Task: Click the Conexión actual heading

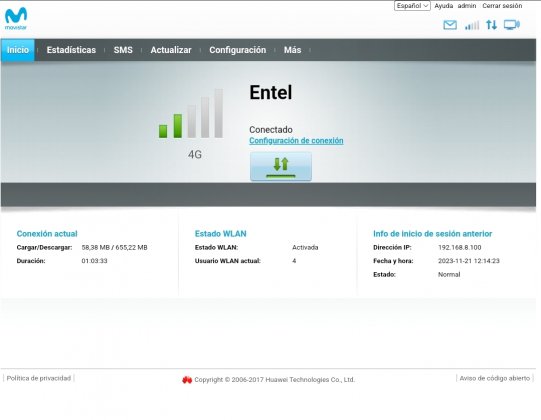Action: click(x=47, y=234)
